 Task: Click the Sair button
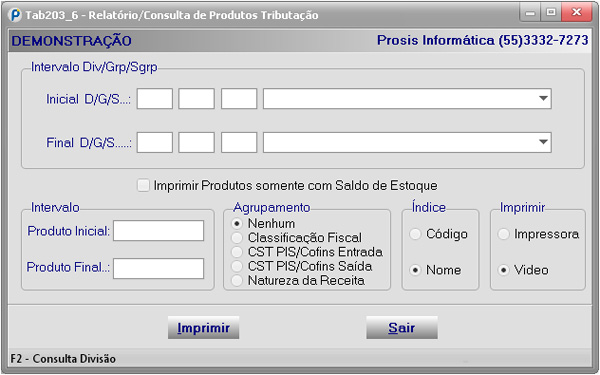point(402,328)
